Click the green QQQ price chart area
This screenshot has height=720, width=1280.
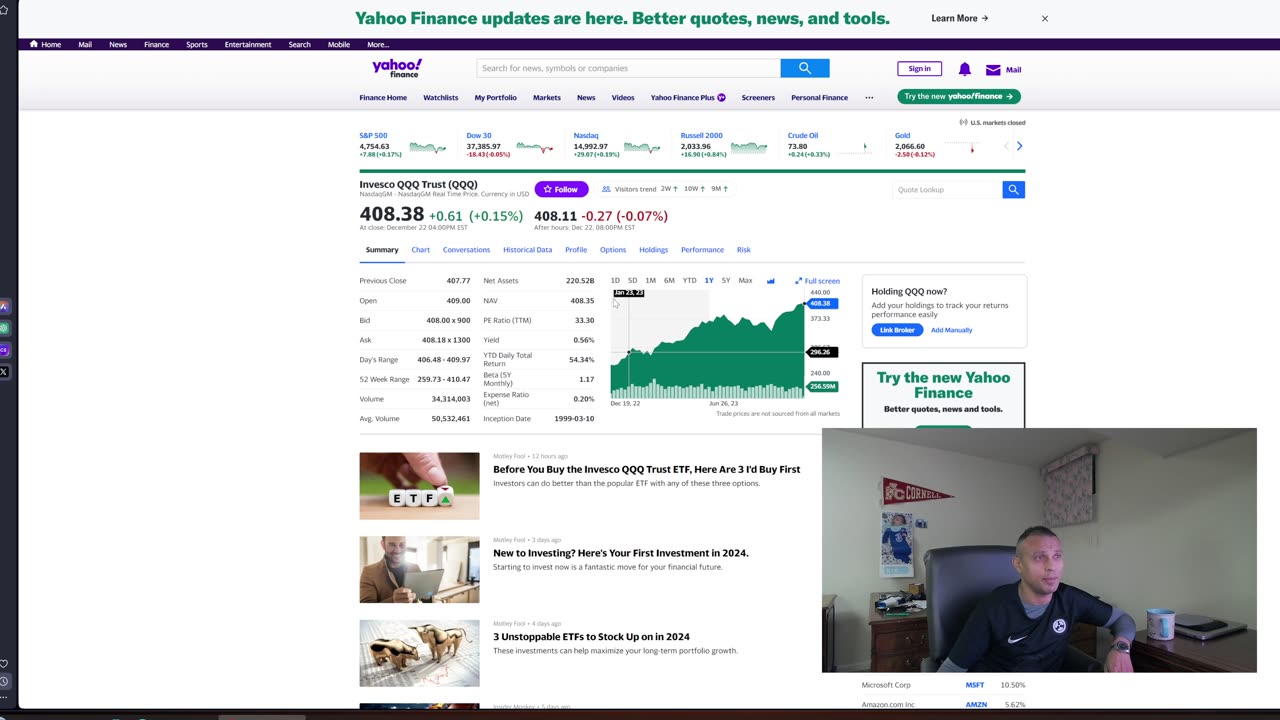pyautogui.click(x=708, y=345)
